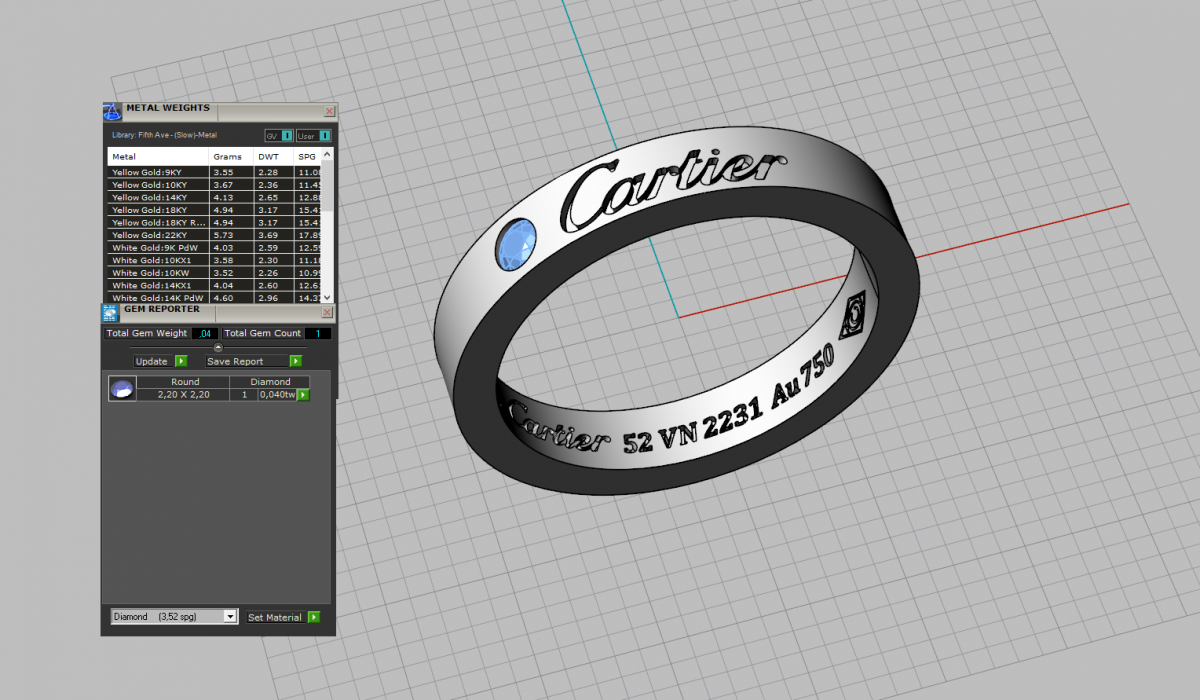This screenshot has width=1200, height=700.
Task: Open the Diamond material dropdown
Action: [230, 617]
